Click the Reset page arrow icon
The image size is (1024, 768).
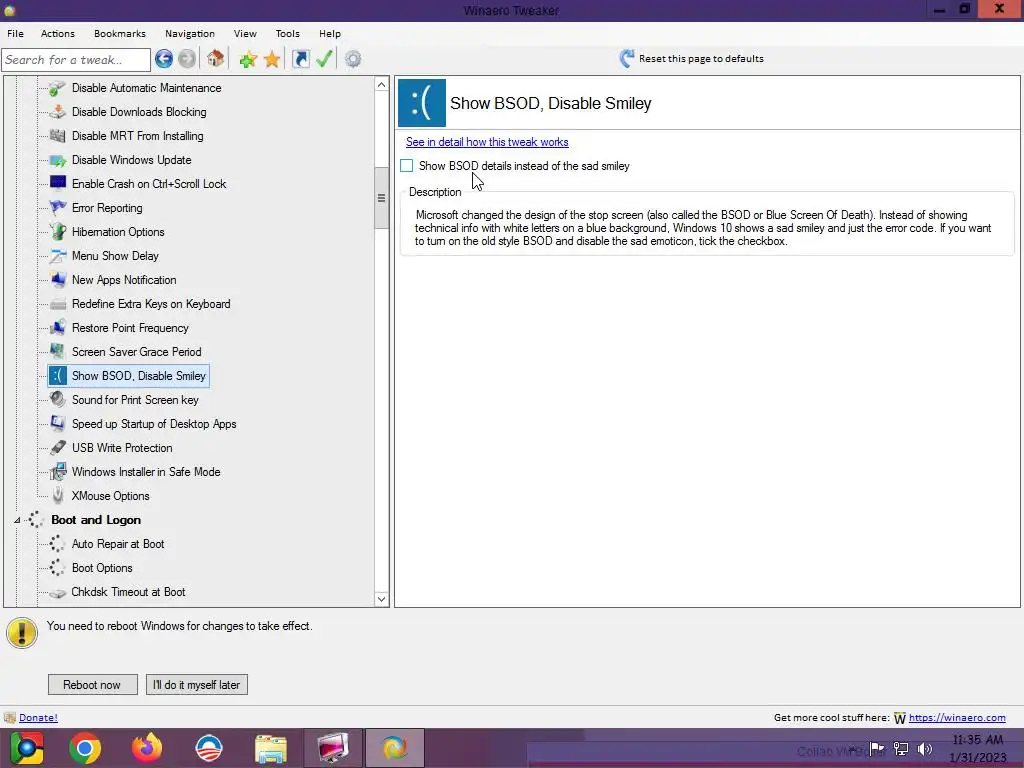click(627, 59)
